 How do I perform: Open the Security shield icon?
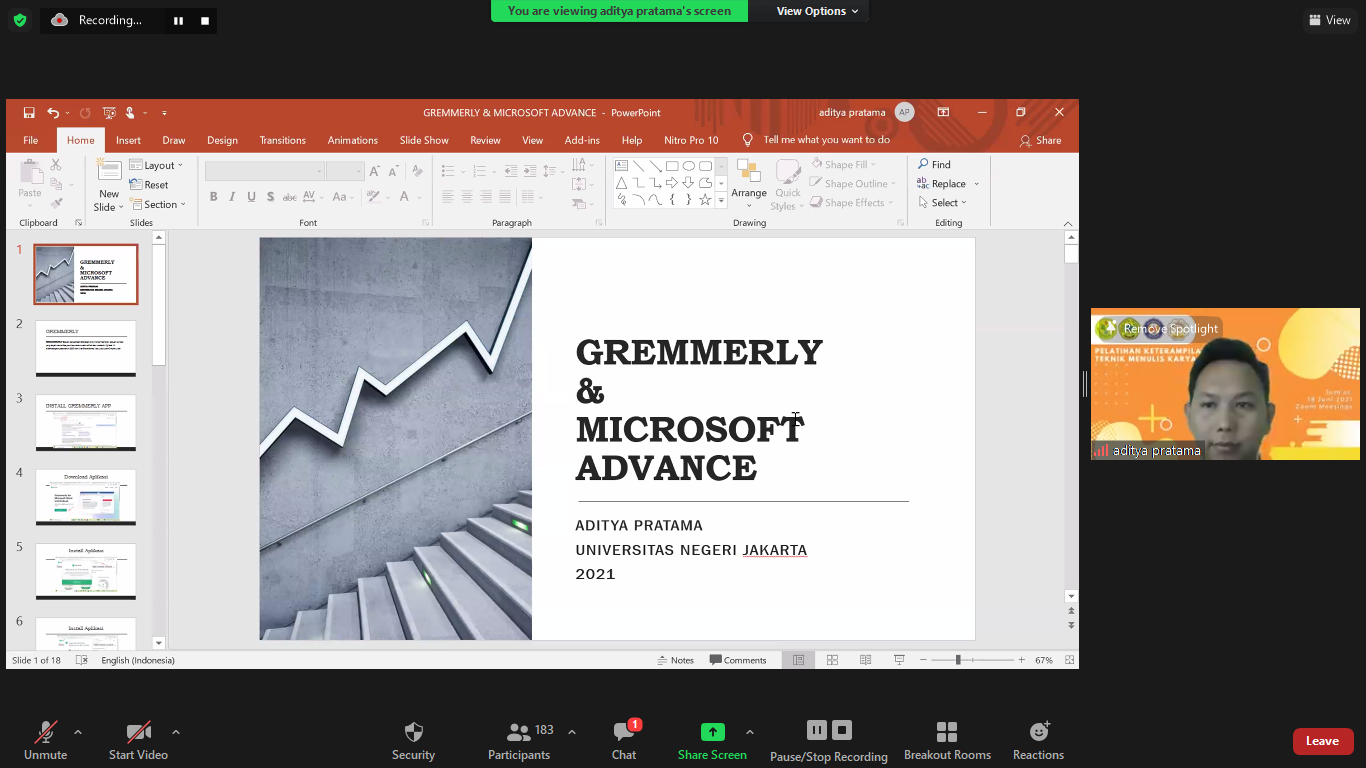413,732
